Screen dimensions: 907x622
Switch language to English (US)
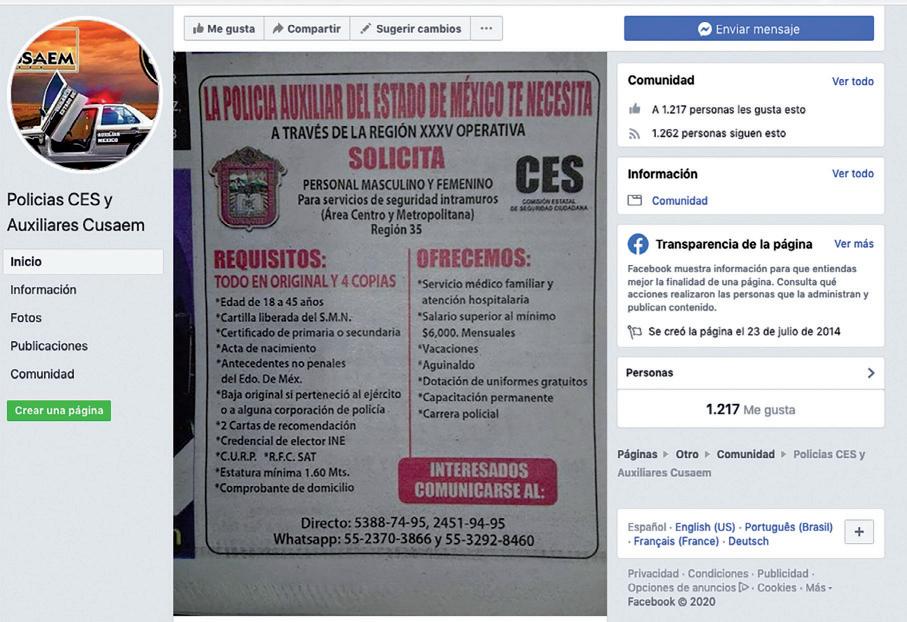pos(705,527)
